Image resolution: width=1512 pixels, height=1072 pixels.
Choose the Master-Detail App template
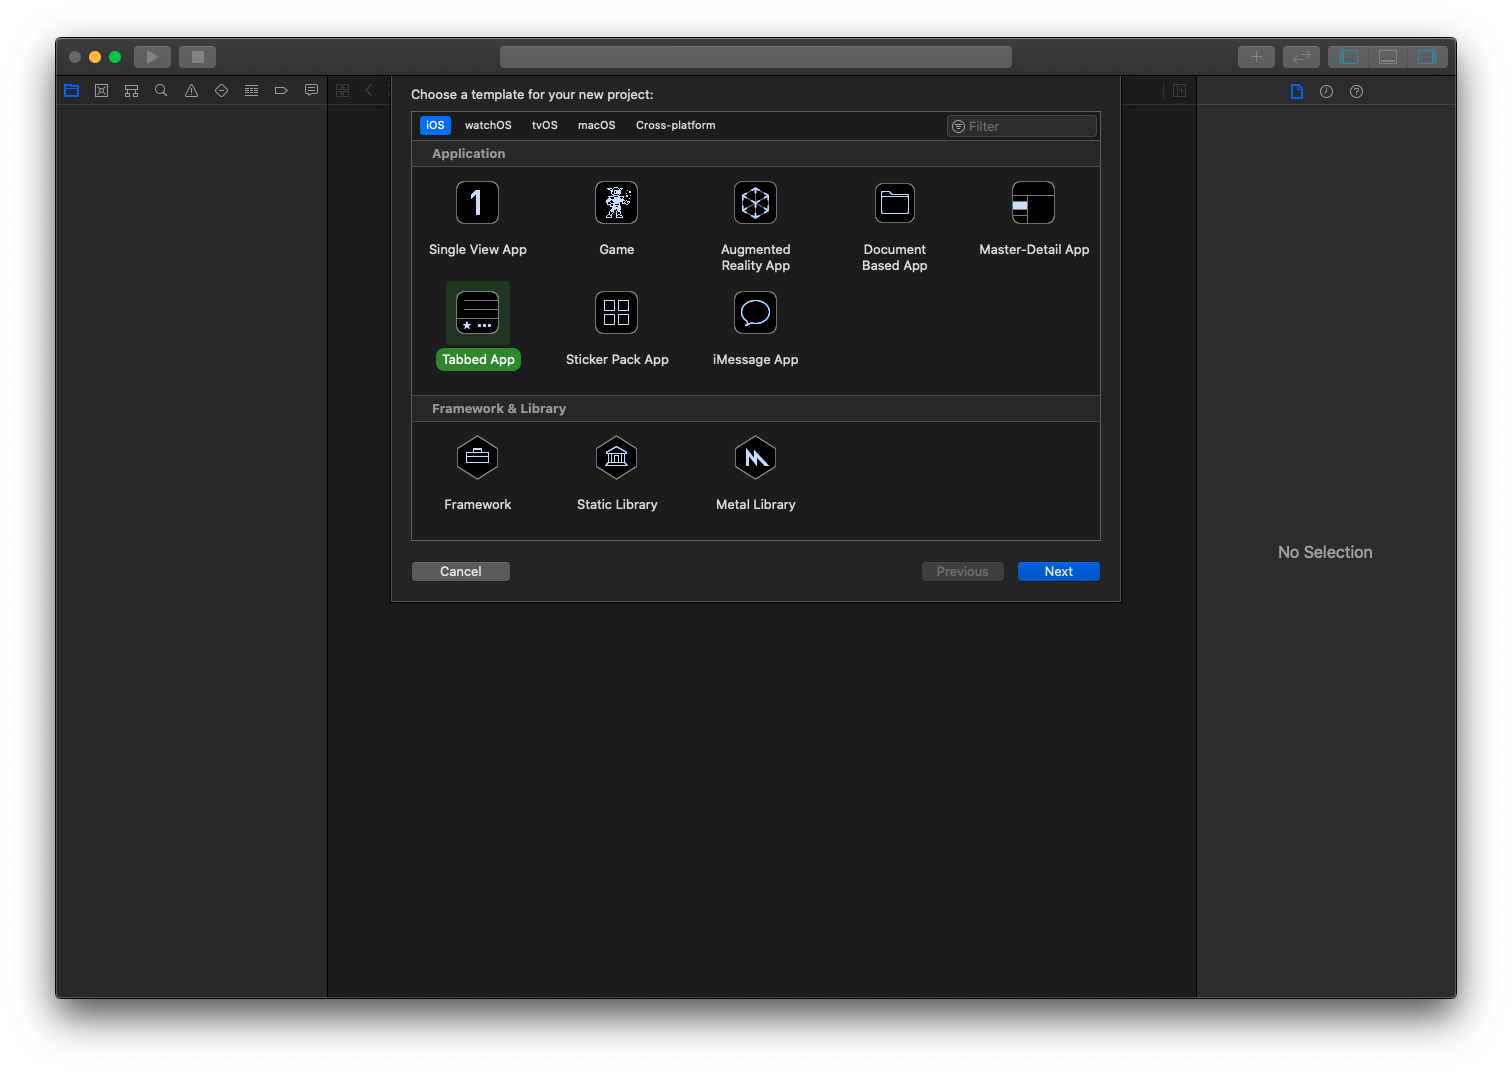1033,204
